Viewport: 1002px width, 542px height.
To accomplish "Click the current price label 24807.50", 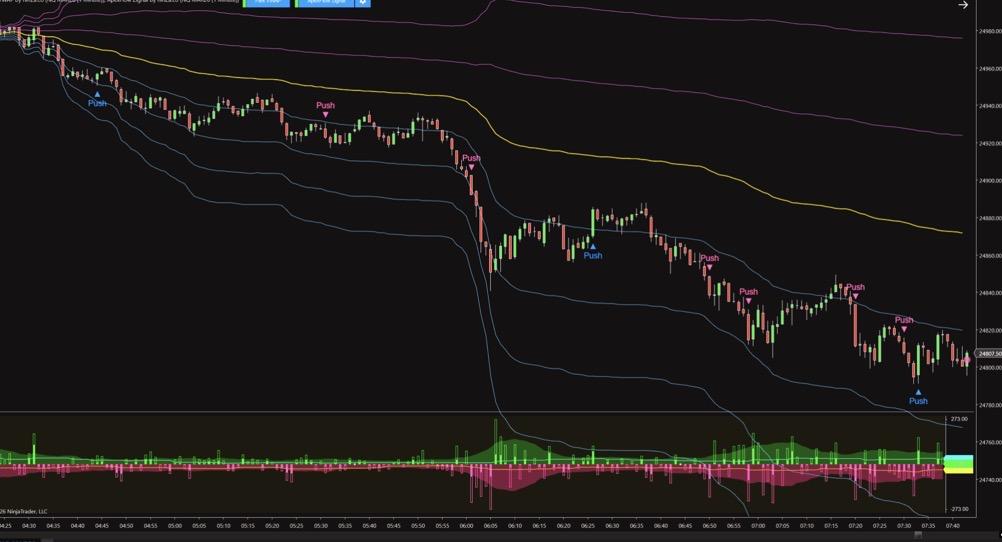I will click(988, 354).
